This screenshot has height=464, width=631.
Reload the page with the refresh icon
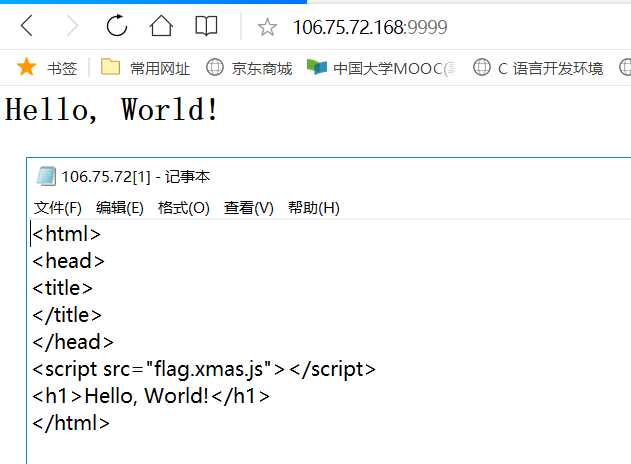(x=116, y=26)
